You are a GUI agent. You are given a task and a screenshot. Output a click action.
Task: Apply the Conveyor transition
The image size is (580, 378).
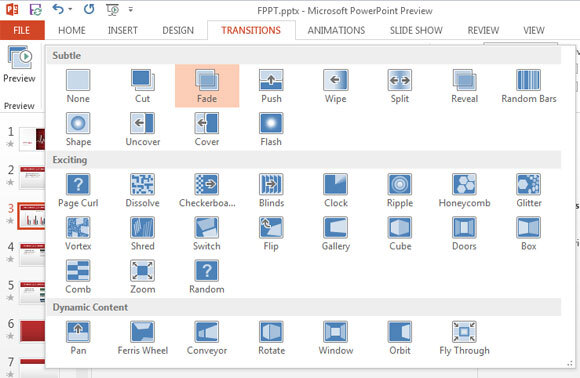pos(207,338)
